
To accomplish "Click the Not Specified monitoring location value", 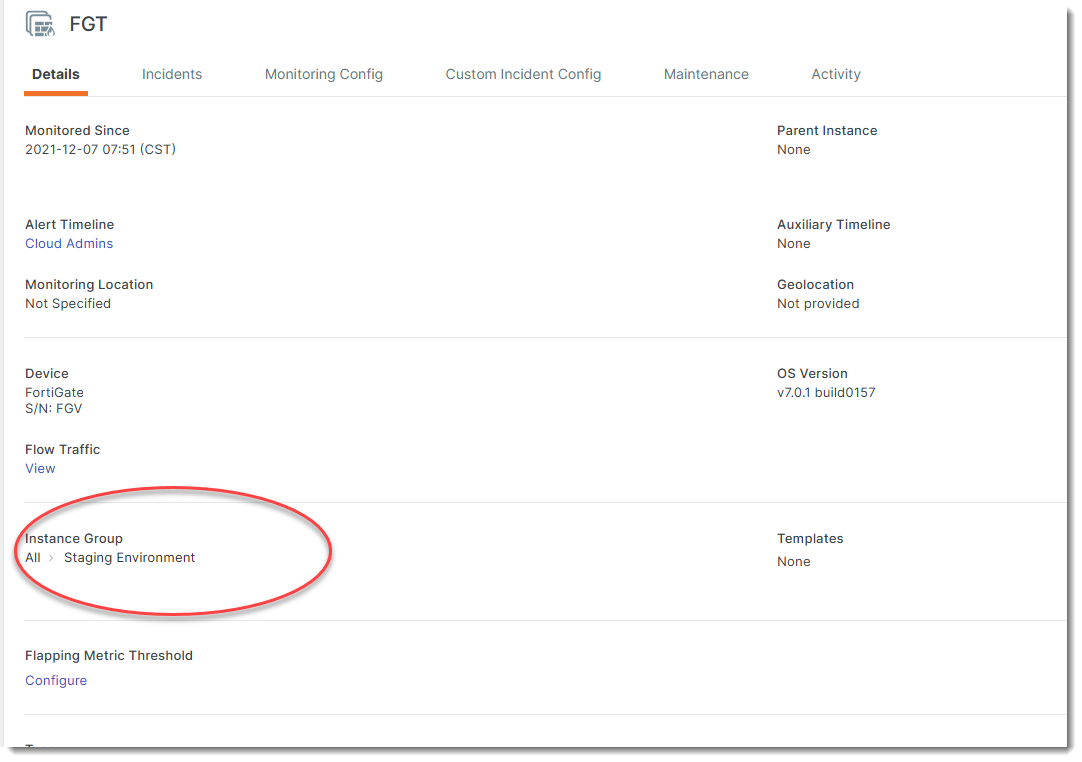I will pyautogui.click(x=68, y=304).
